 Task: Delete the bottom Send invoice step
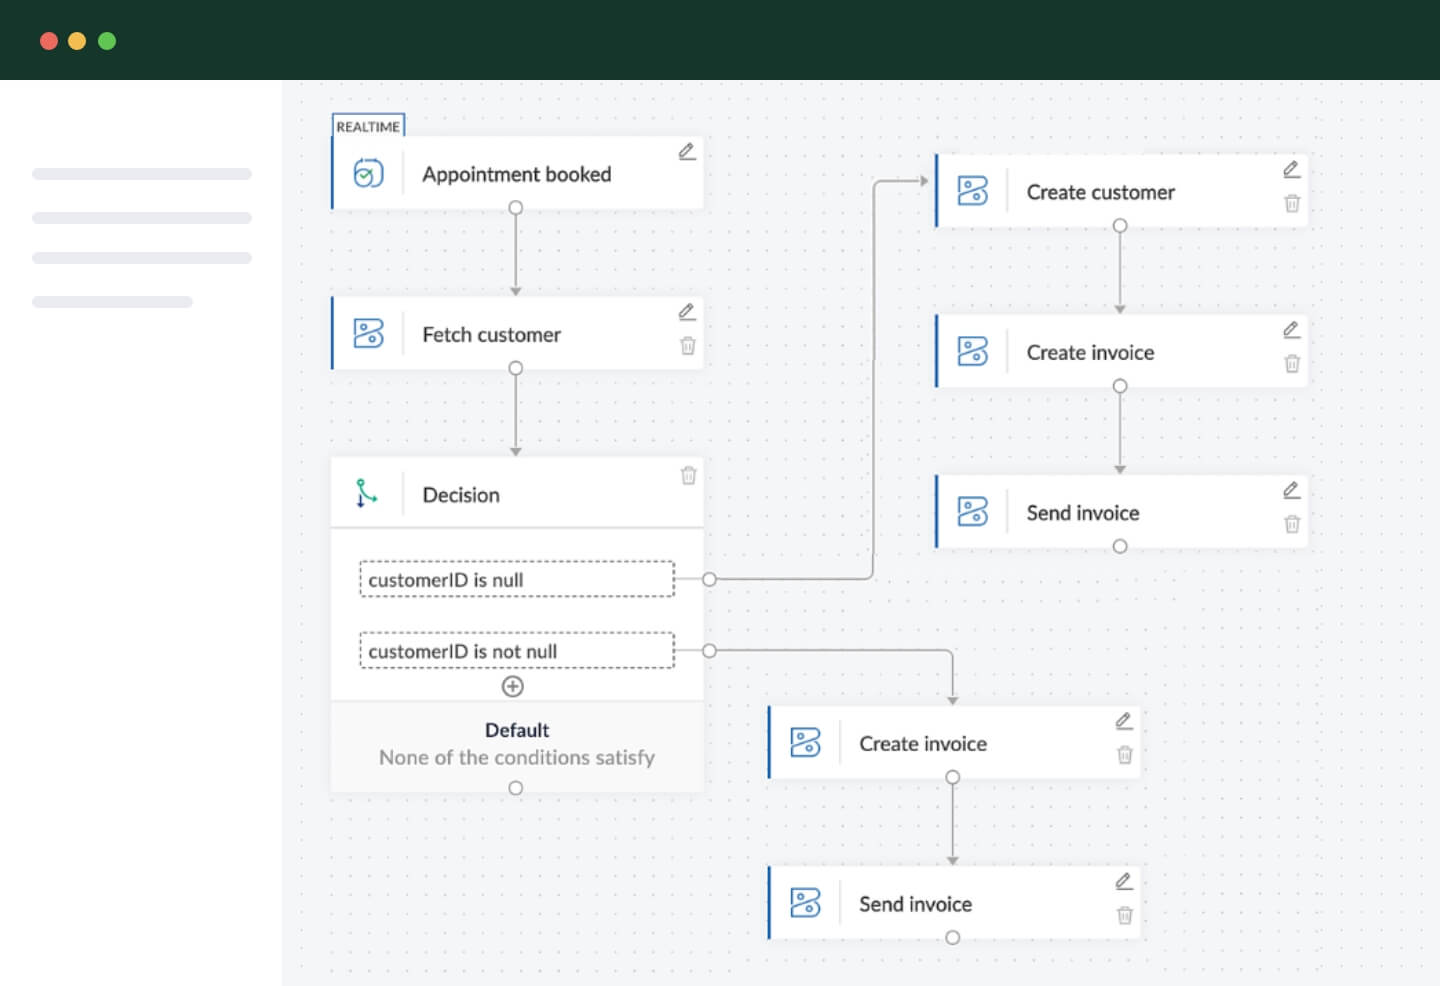coord(1124,915)
